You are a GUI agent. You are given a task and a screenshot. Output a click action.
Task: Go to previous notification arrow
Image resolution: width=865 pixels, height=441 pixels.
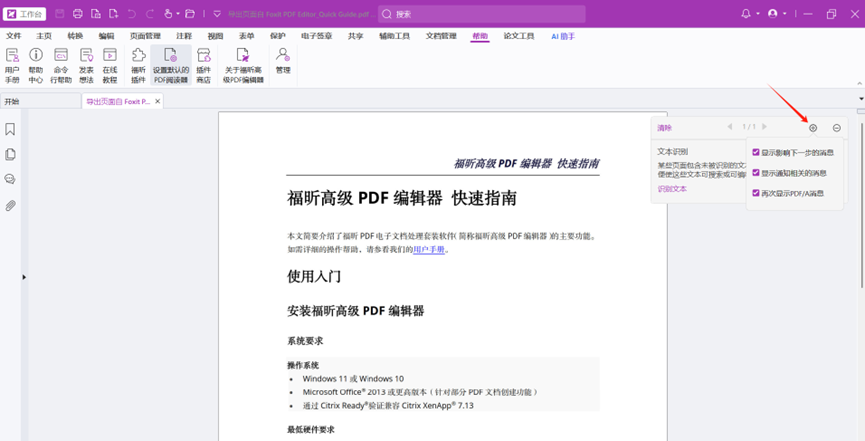tap(730, 127)
